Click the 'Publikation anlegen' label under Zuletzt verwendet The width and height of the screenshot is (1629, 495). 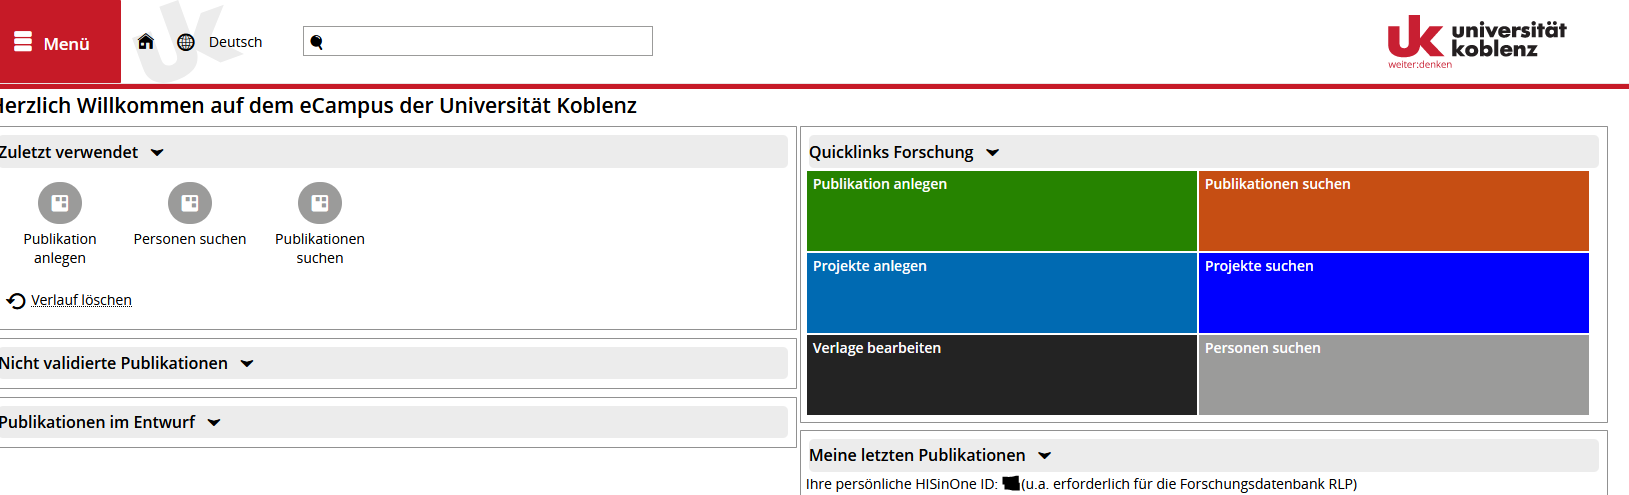coord(60,248)
